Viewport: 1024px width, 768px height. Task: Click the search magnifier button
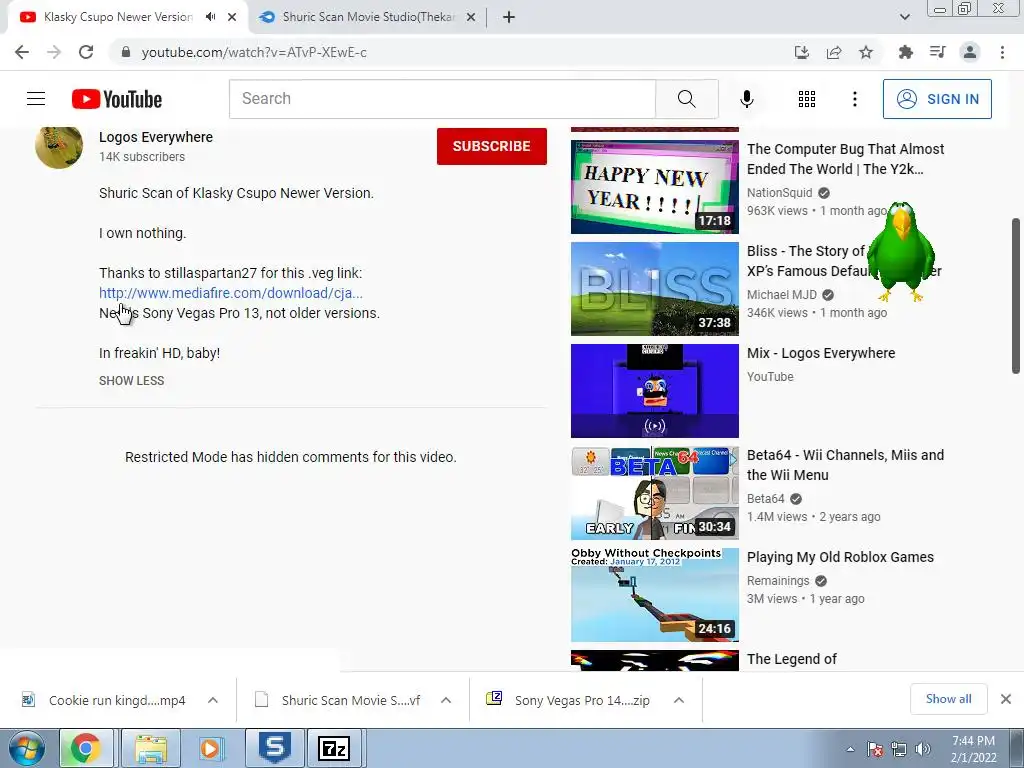pos(686,99)
